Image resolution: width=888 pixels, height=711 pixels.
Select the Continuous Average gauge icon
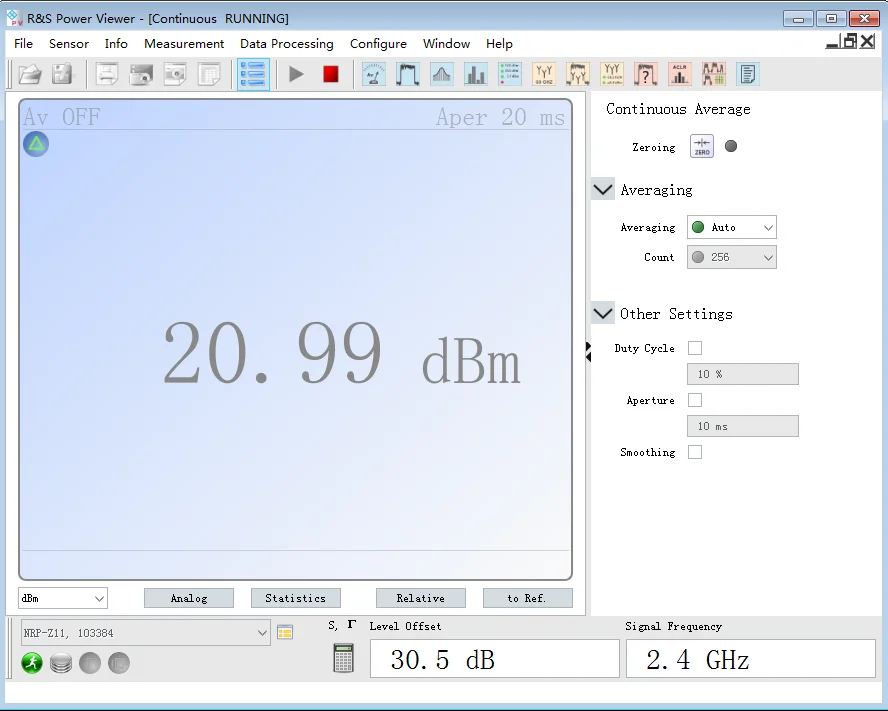(374, 74)
